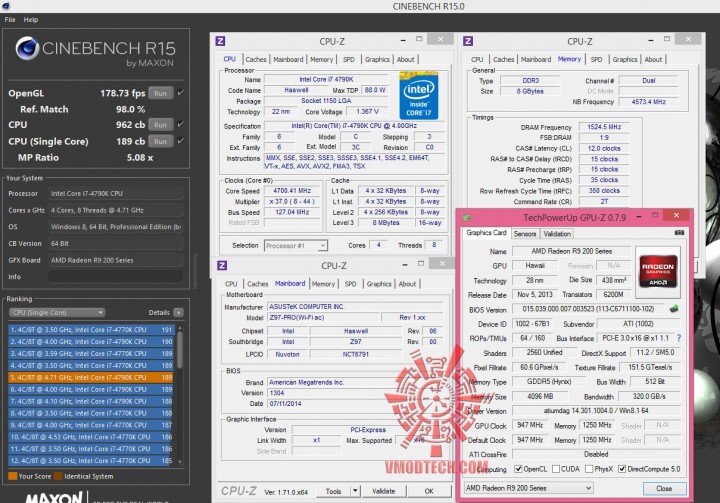720x503 pixels.
Task: Select ranking row 5 at 4.71 GHz
Action: (90, 377)
